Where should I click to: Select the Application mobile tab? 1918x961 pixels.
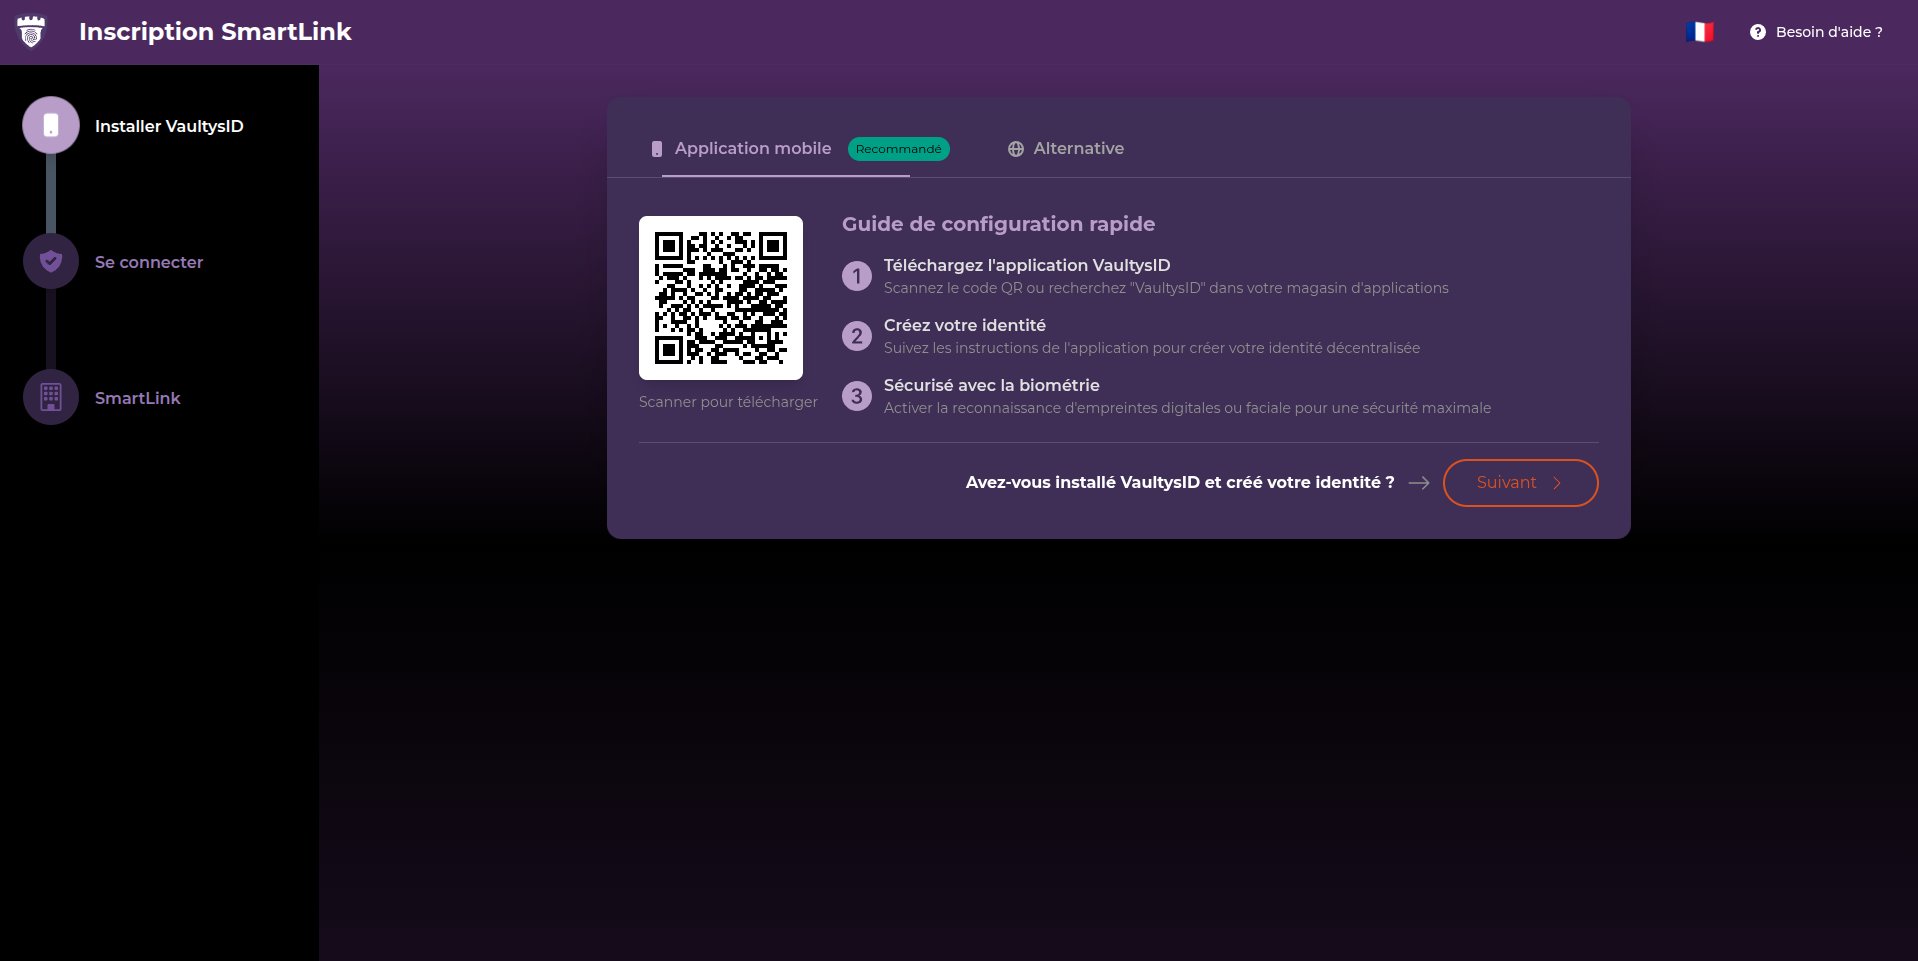tap(752, 148)
